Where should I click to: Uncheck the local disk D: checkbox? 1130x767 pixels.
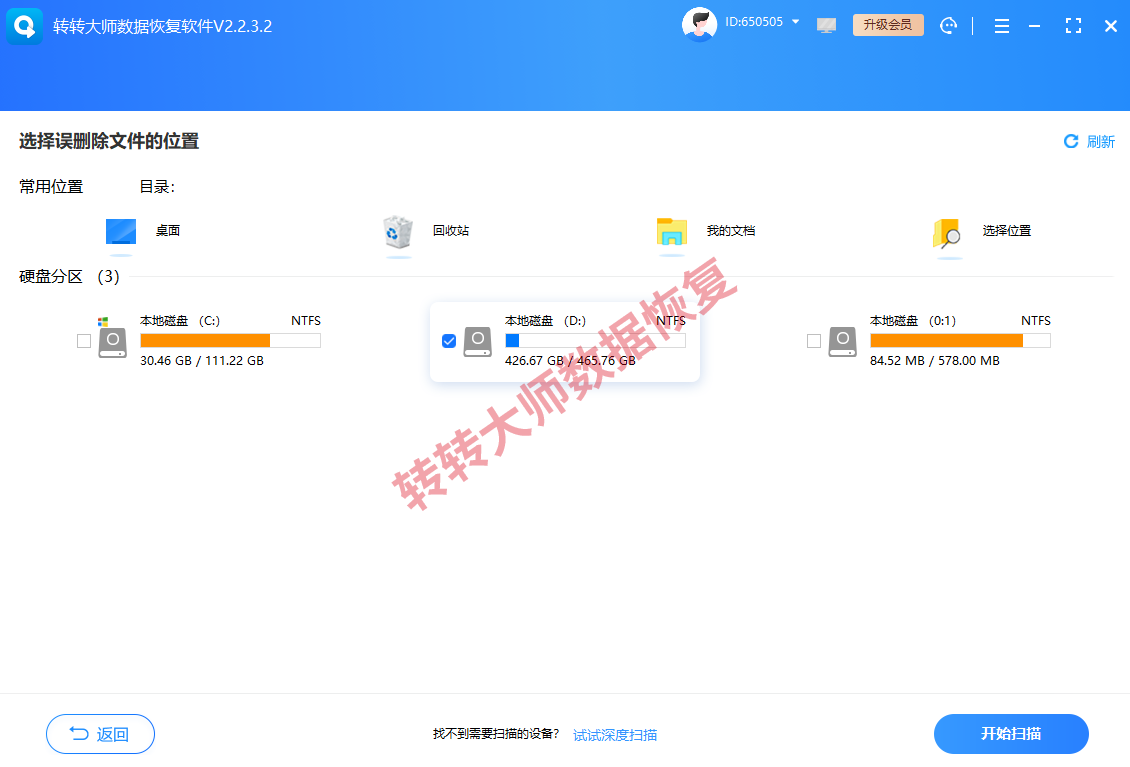pos(448,341)
